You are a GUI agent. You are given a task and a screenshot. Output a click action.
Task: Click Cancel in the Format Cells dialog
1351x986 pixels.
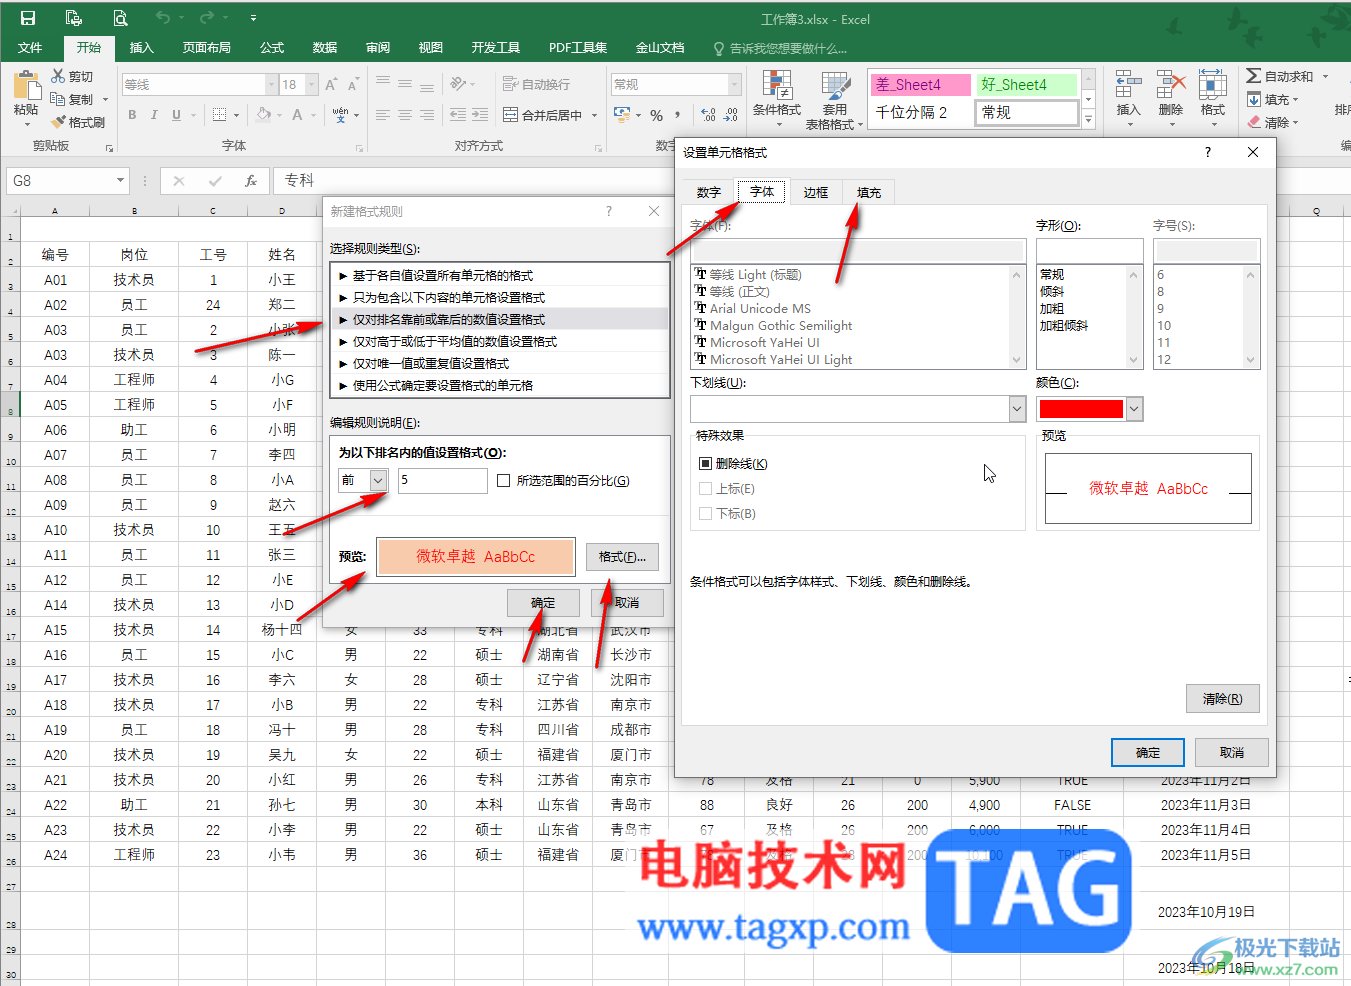[x=1232, y=753]
